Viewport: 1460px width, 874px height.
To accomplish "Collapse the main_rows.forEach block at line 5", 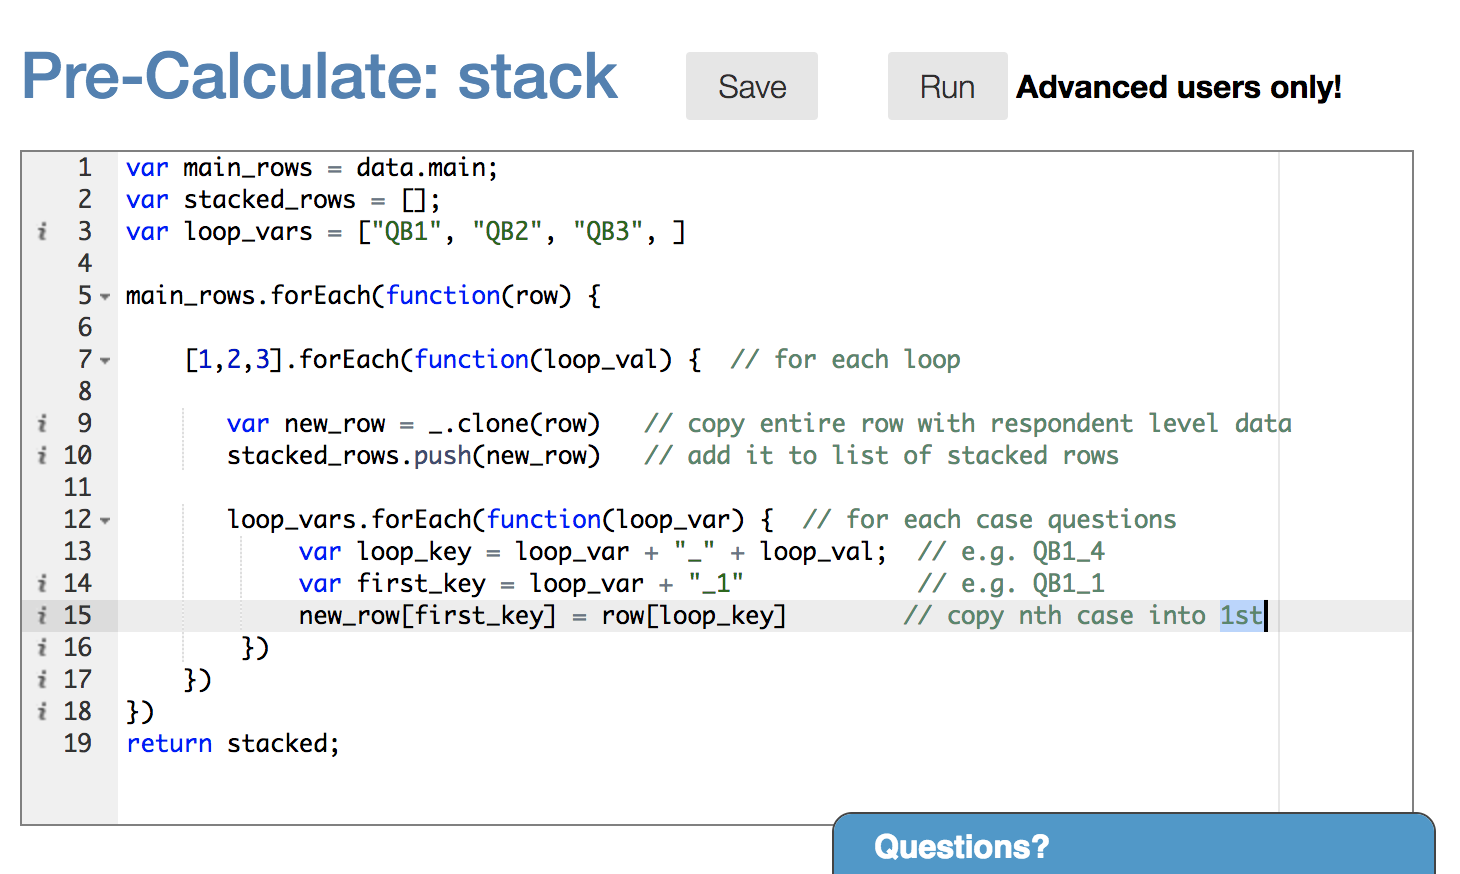I will click(105, 297).
